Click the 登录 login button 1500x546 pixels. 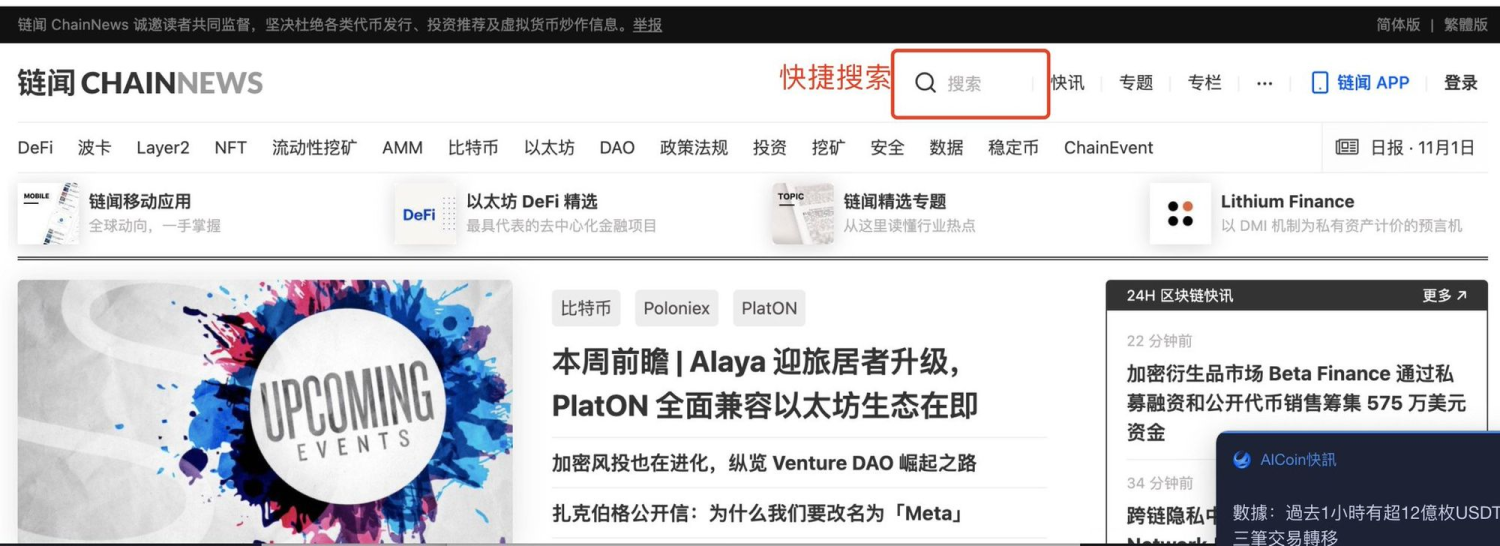click(1460, 83)
